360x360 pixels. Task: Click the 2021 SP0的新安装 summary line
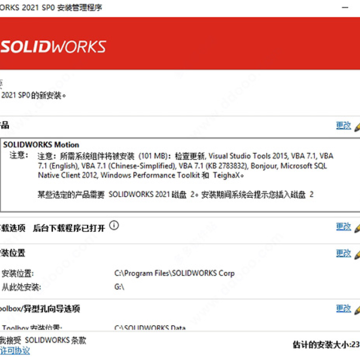tap(33, 96)
